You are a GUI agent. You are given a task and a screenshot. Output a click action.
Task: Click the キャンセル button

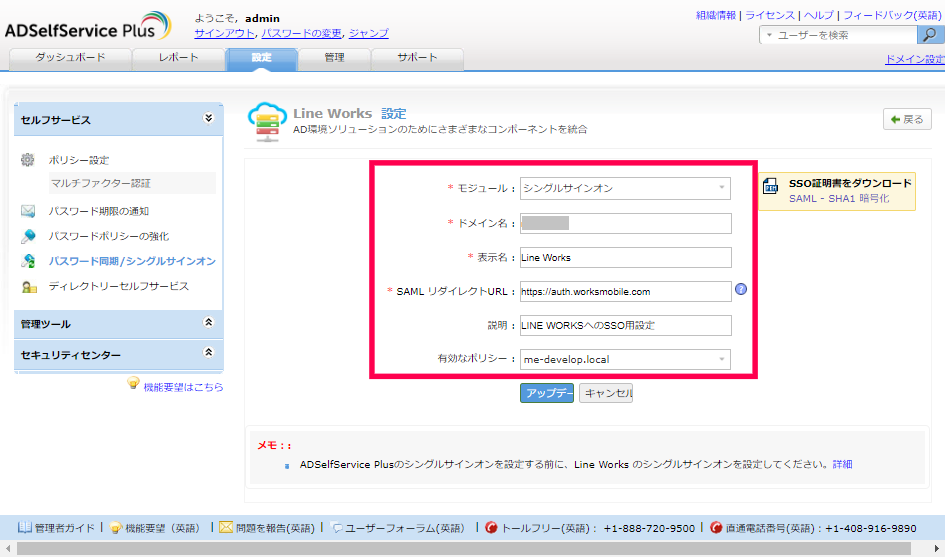point(606,393)
